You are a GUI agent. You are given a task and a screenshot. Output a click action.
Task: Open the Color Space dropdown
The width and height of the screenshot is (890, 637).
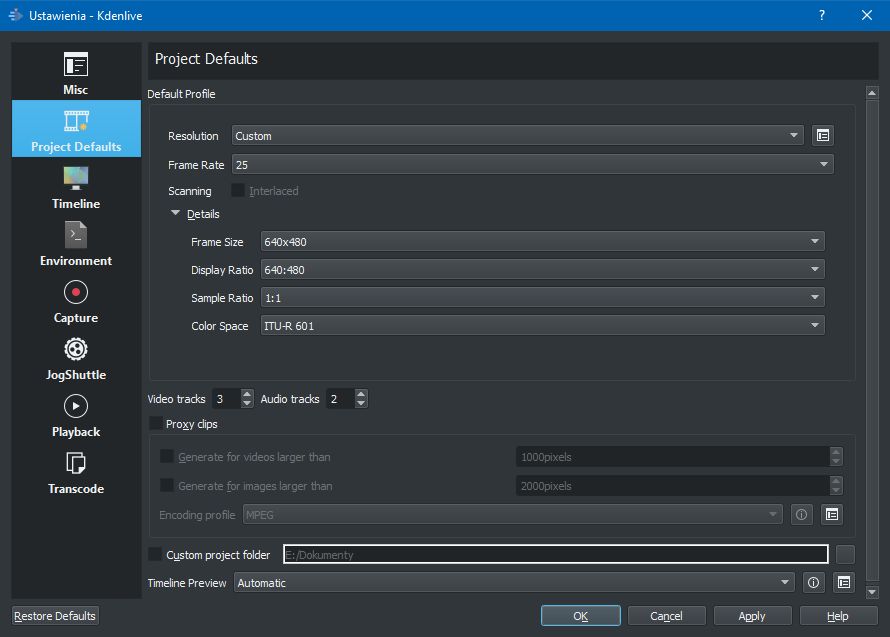542,326
